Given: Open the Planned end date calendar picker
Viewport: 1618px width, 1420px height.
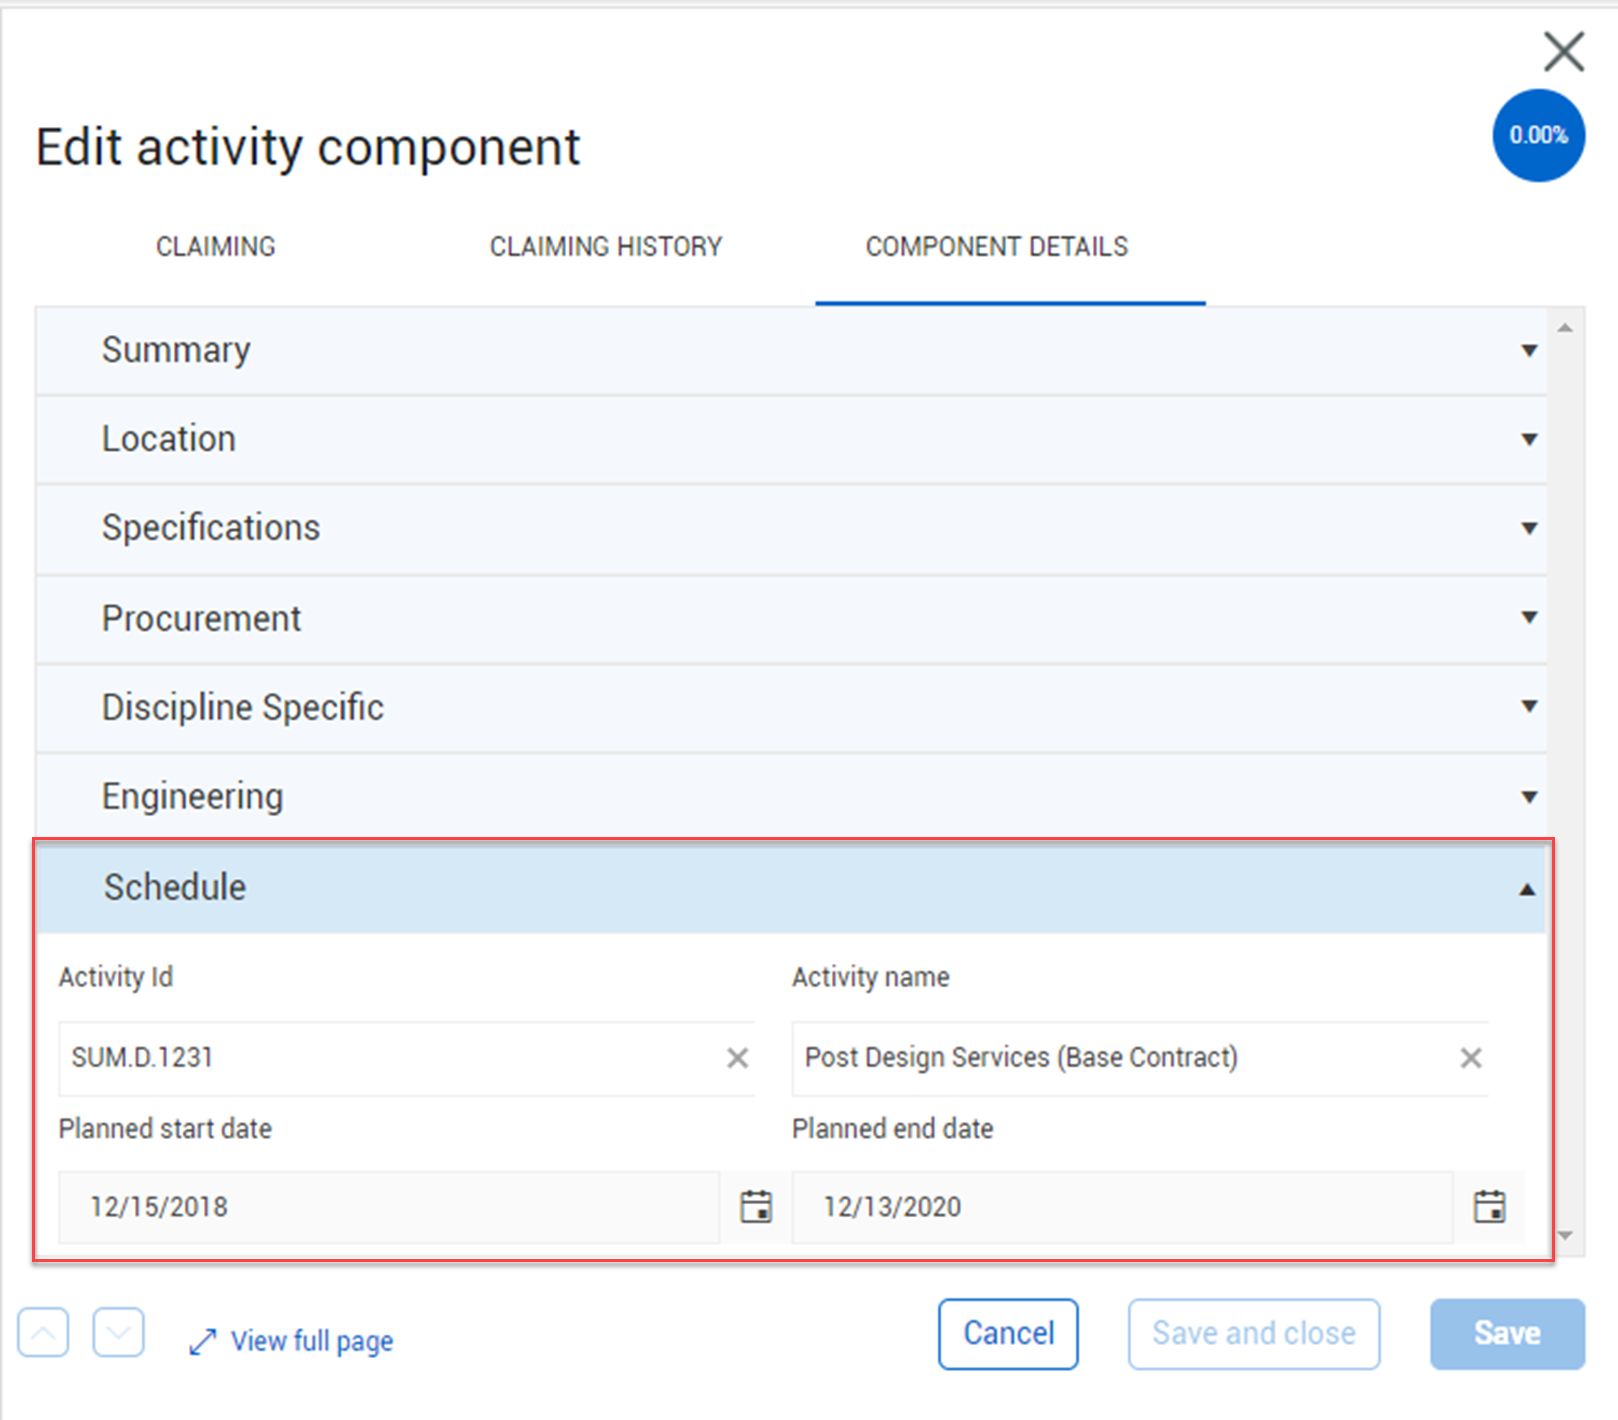Looking at the screenshot, I should pyautogui.click(x=1489, y=1206).
